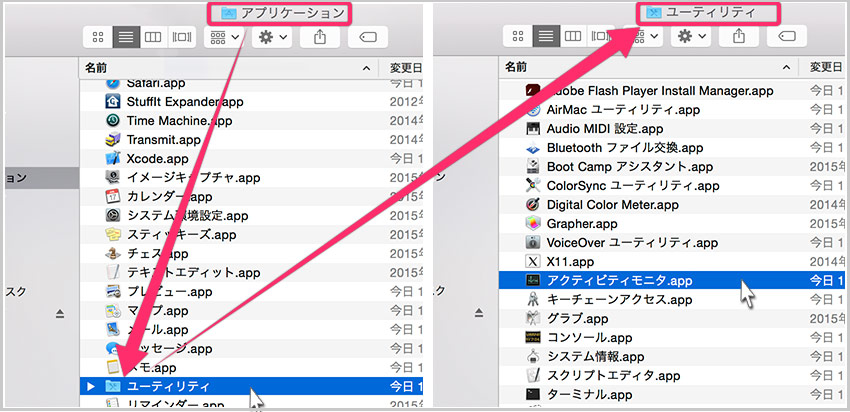Select キーチェーンアクセス.app icon
Image resolution: width=850 pixels, height=412 pixels.
pos(533,299)
